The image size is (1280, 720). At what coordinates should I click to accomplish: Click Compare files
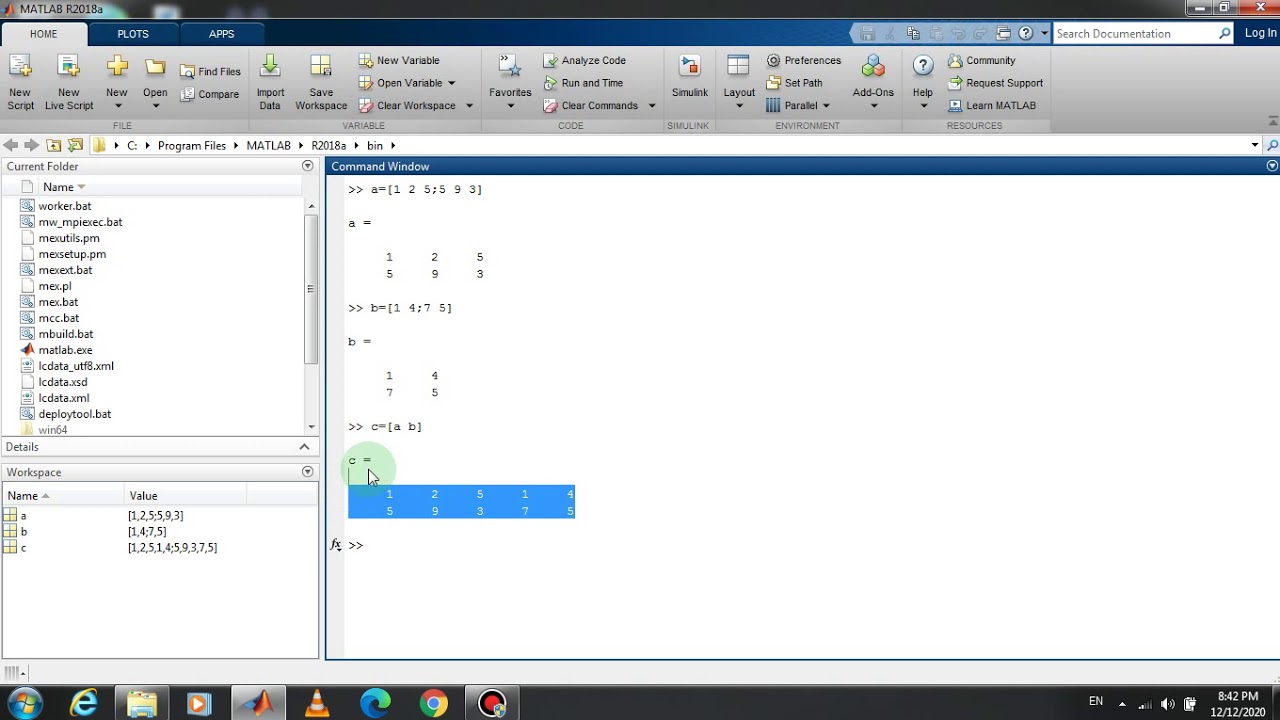[211, 94]
